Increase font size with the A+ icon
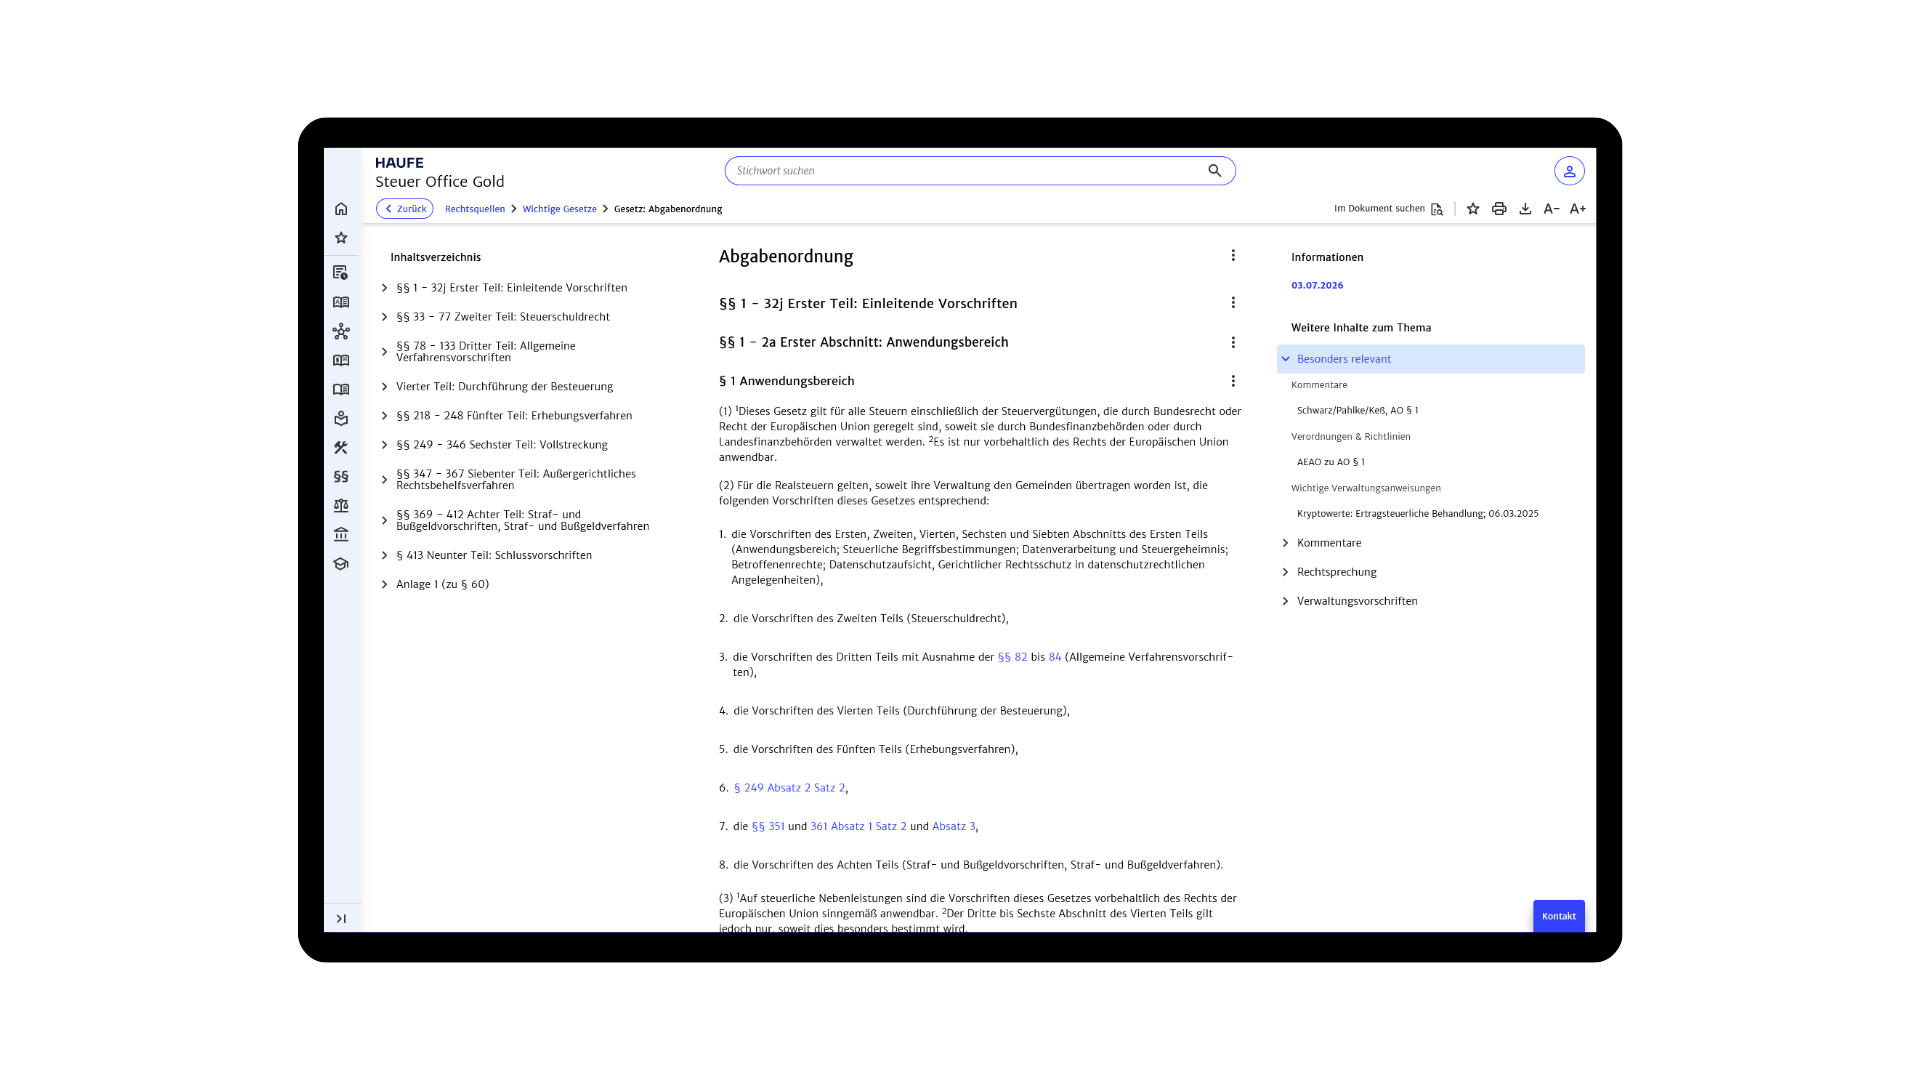This screenshot has height=1080, width=1920. [x=1578, y=209]
